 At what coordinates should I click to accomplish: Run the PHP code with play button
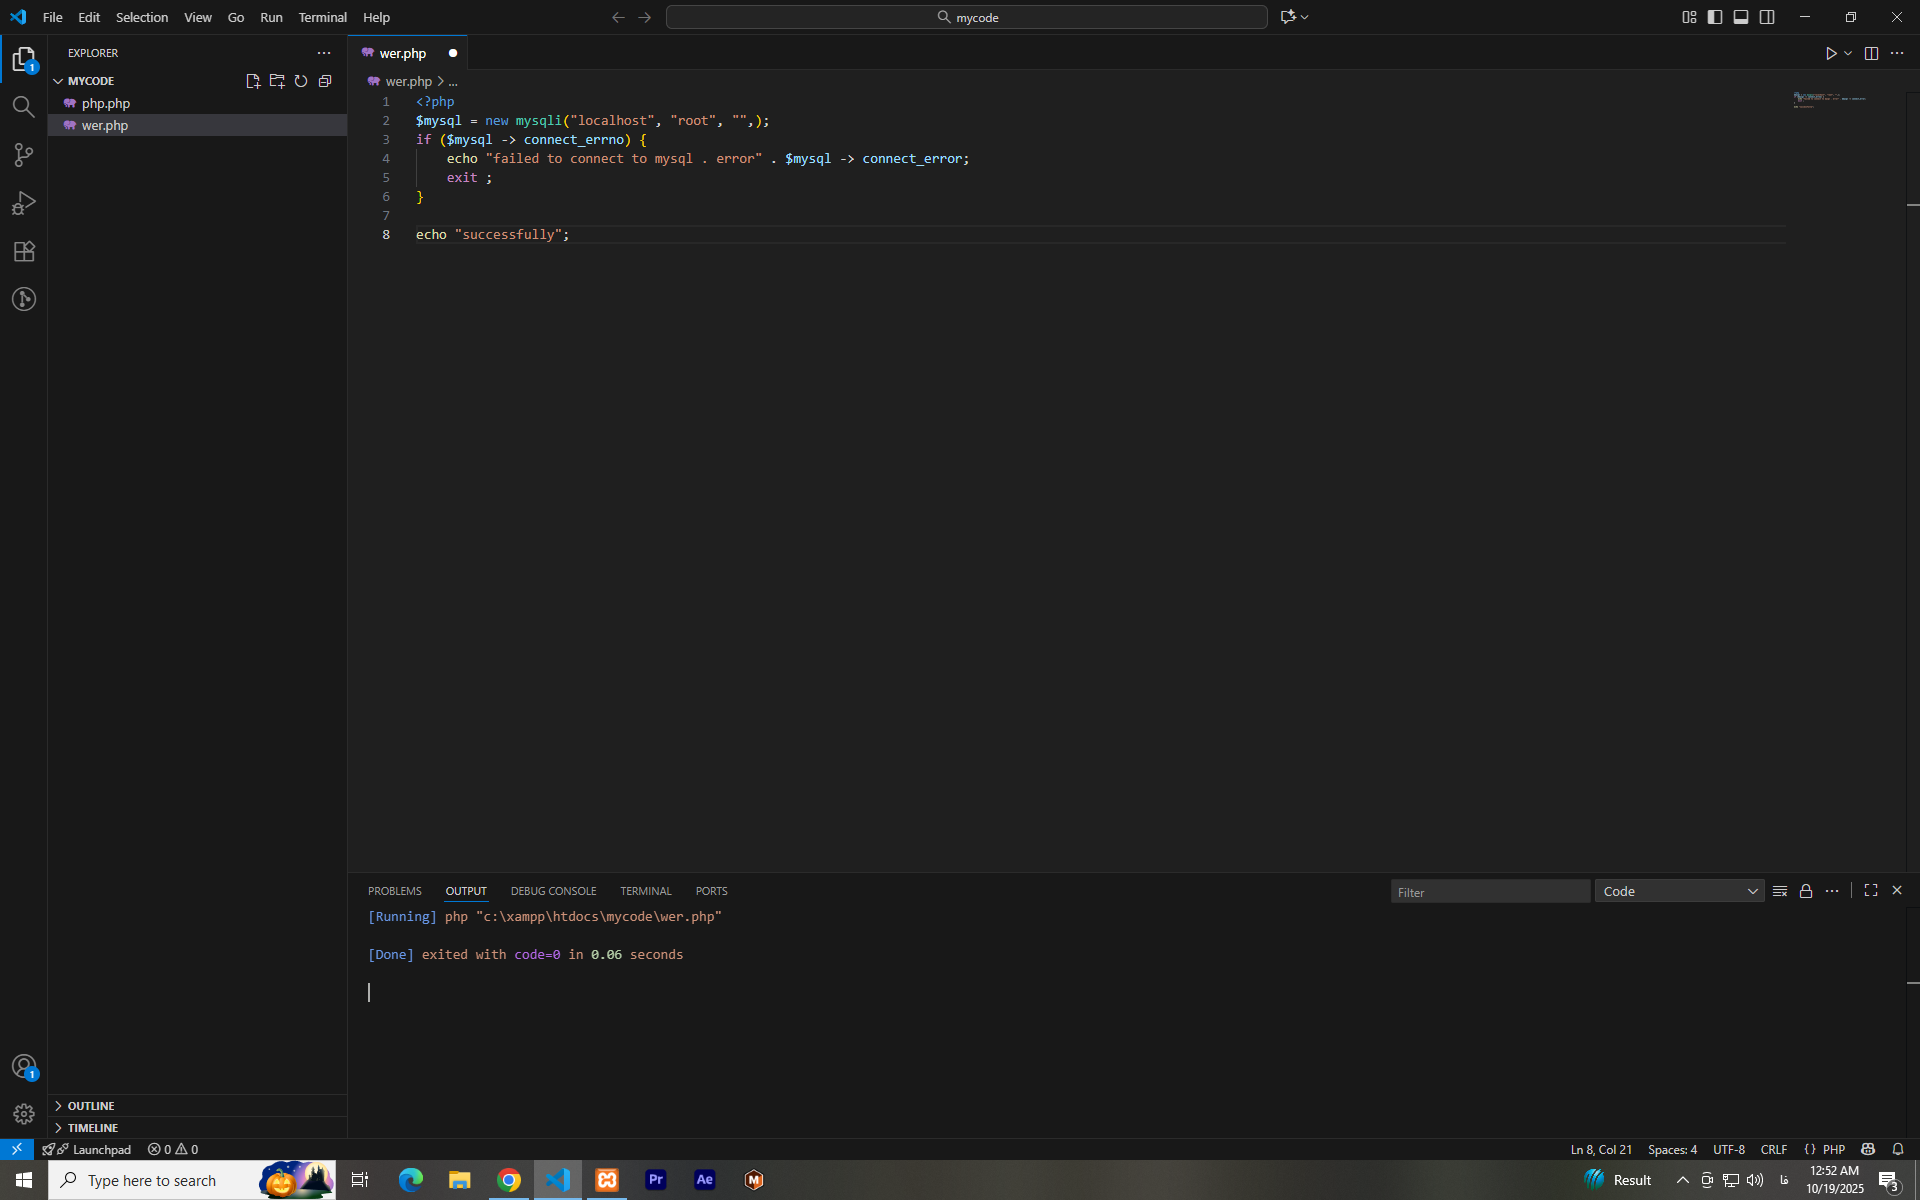(1830, 54)
